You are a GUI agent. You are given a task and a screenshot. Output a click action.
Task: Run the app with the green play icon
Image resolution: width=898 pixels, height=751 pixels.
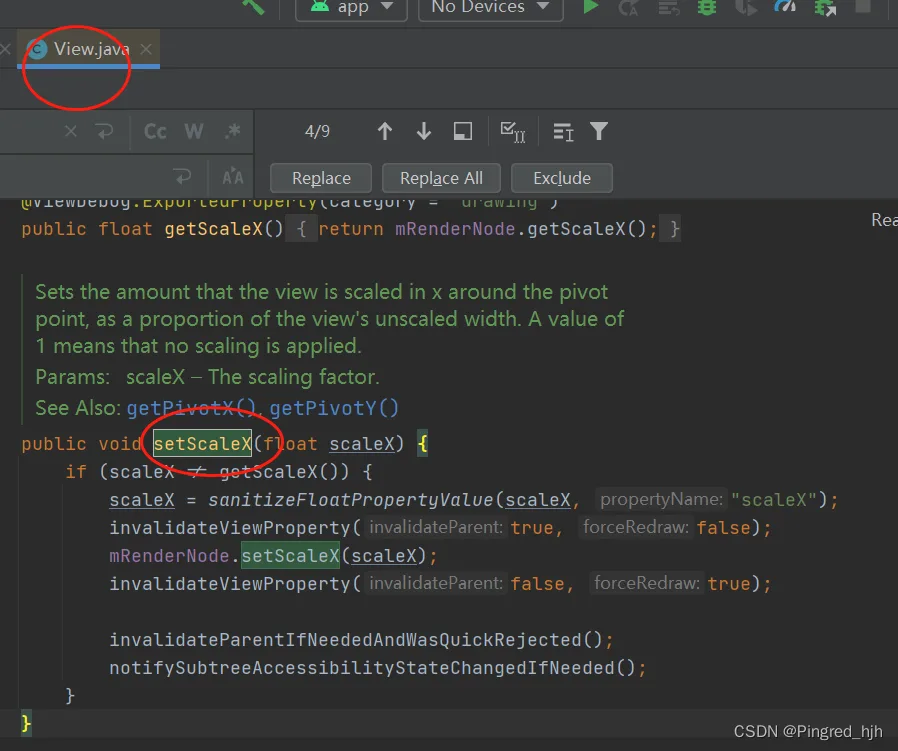[590, 7]
